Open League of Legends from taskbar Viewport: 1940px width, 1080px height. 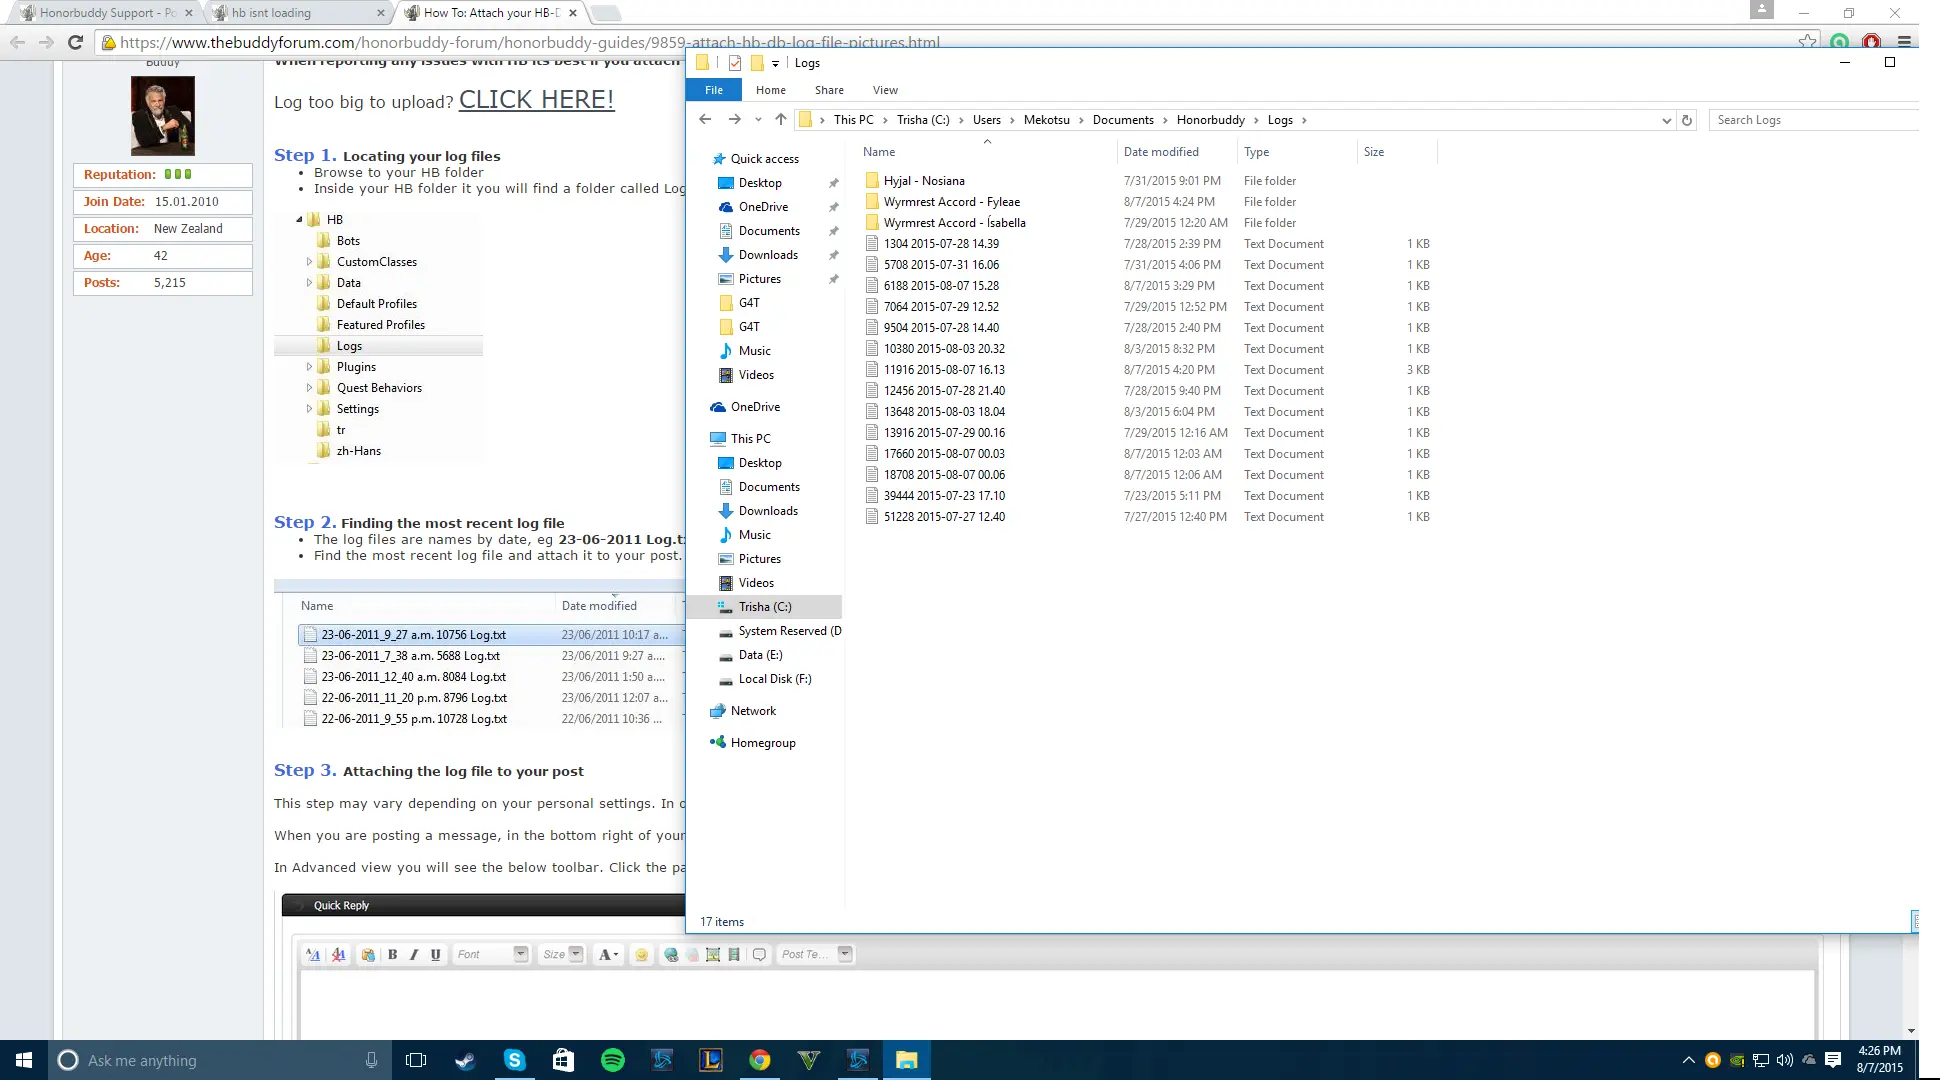(710, 1060)
